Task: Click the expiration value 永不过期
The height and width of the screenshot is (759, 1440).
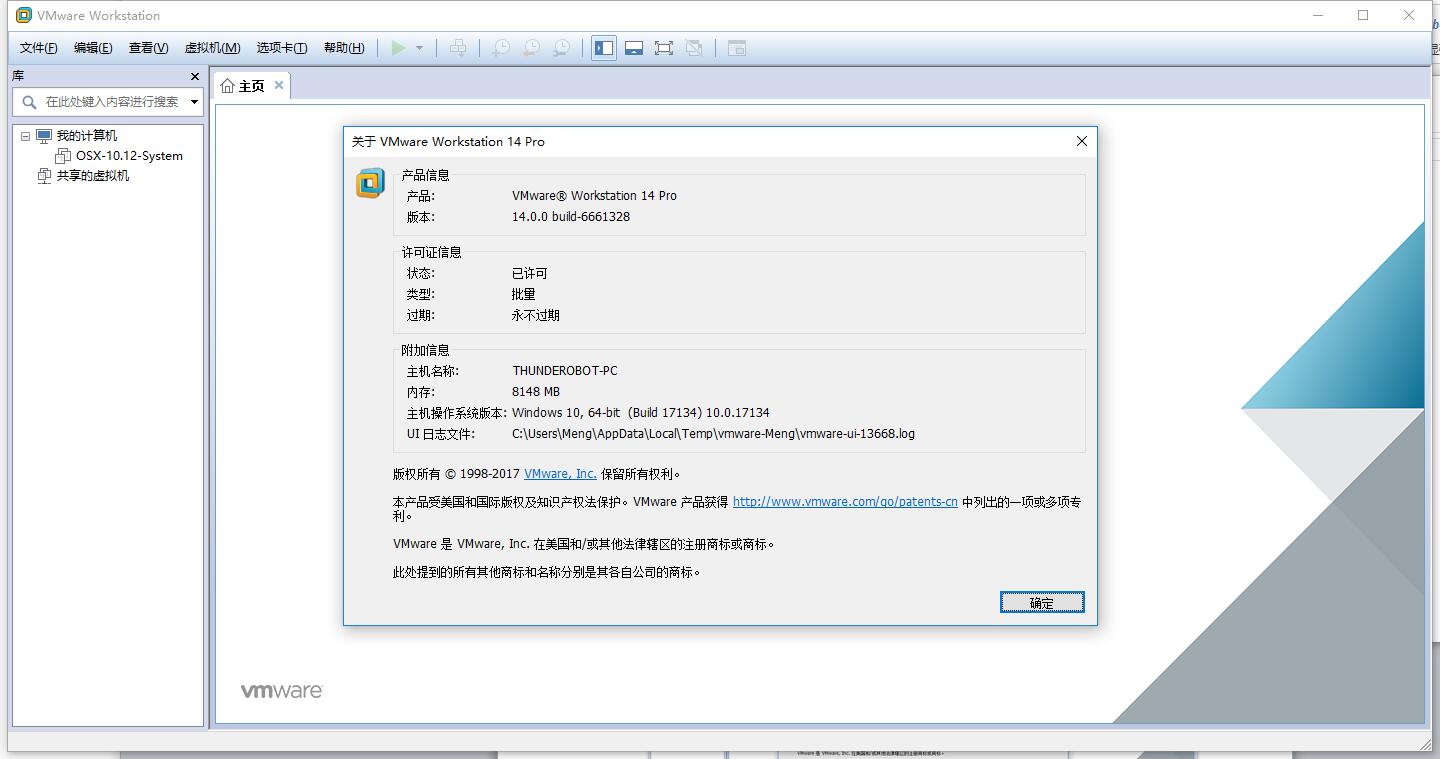Action: pos(536,315)
